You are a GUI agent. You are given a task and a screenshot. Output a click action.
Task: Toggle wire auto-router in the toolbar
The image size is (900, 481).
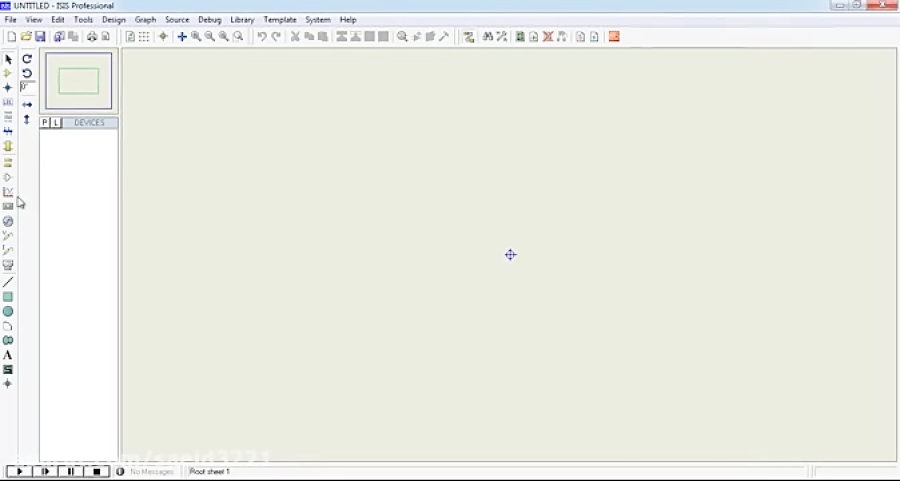[x=469, y=37]
